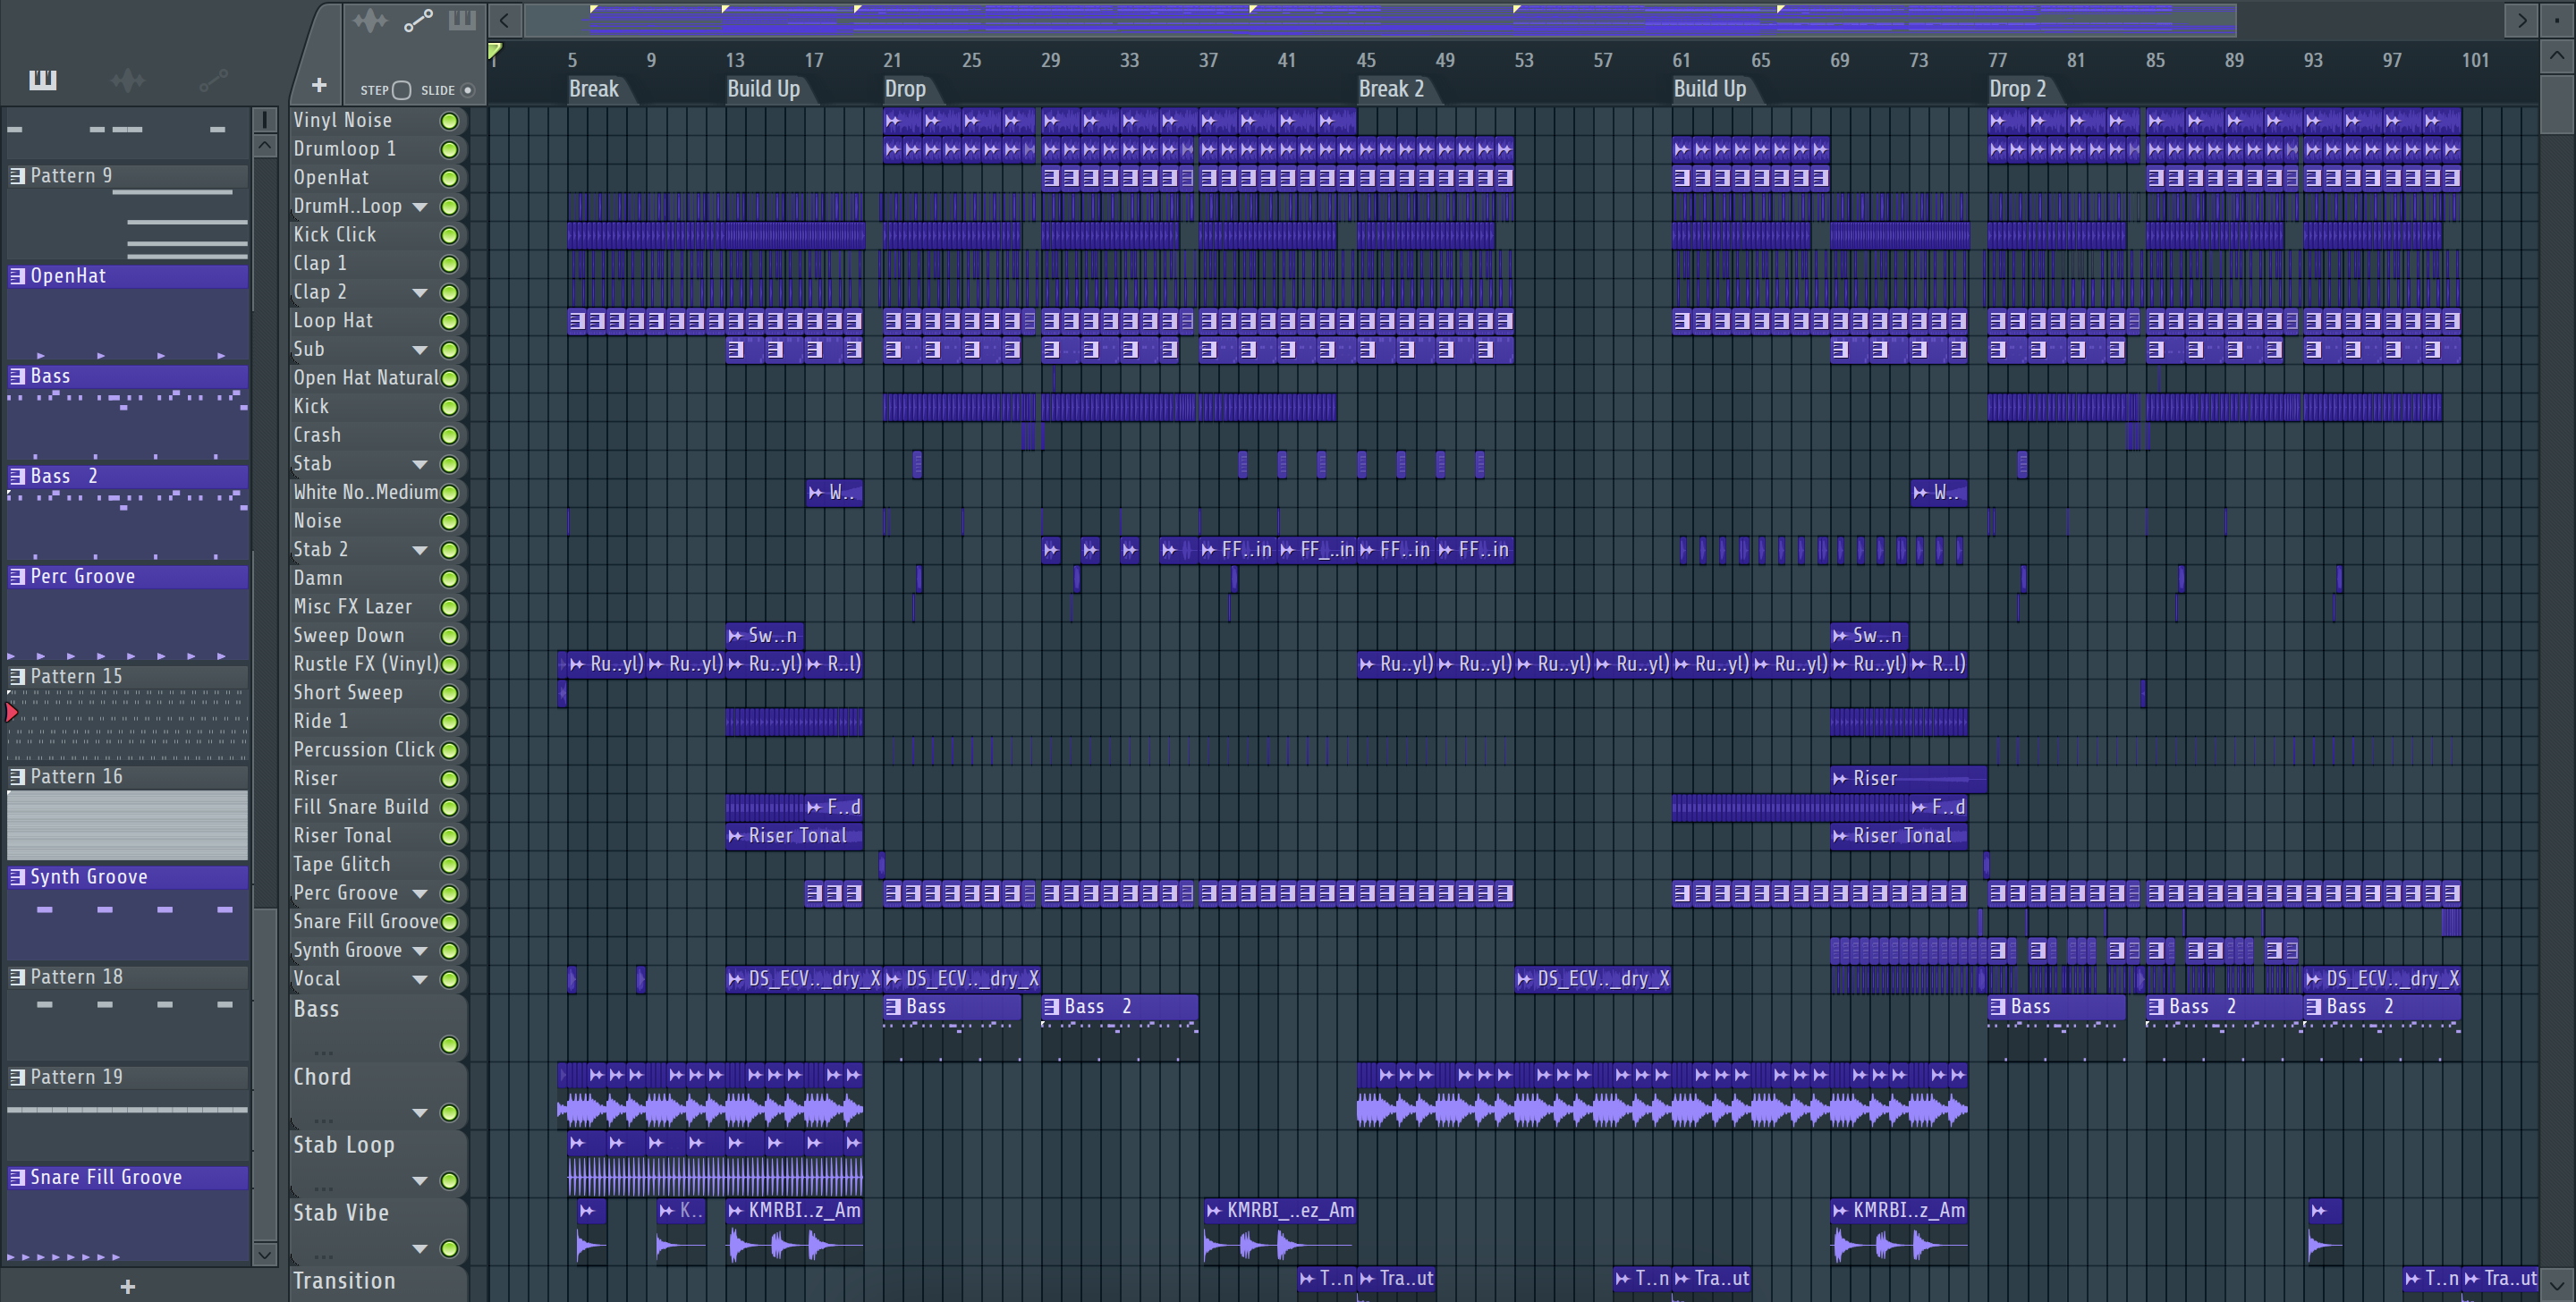Expand the DrumH..Loop track group arrow
This screenshot has width=2576, height=1302.
point(420,207)
